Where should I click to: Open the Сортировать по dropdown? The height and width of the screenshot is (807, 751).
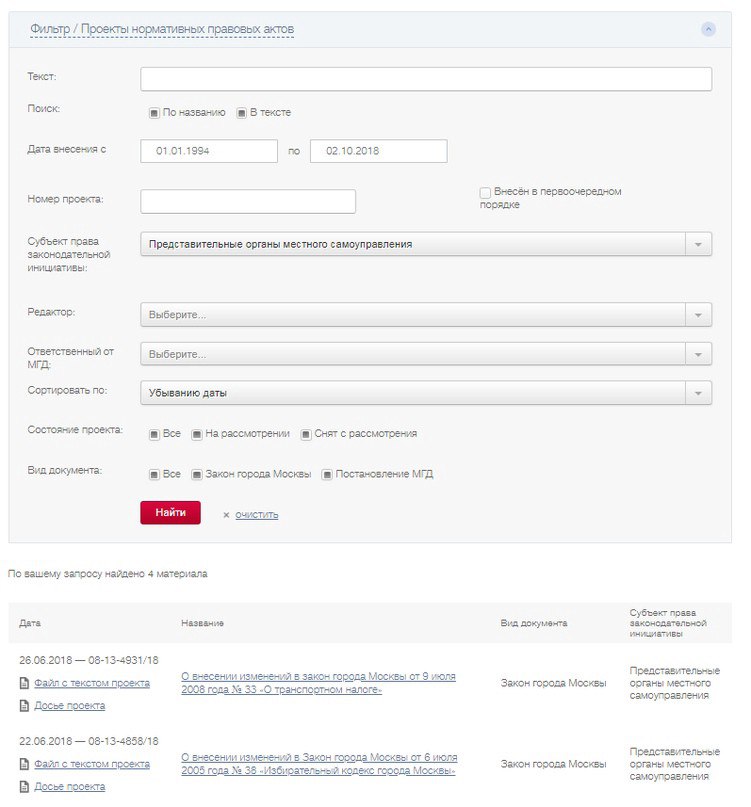point(426,393)
